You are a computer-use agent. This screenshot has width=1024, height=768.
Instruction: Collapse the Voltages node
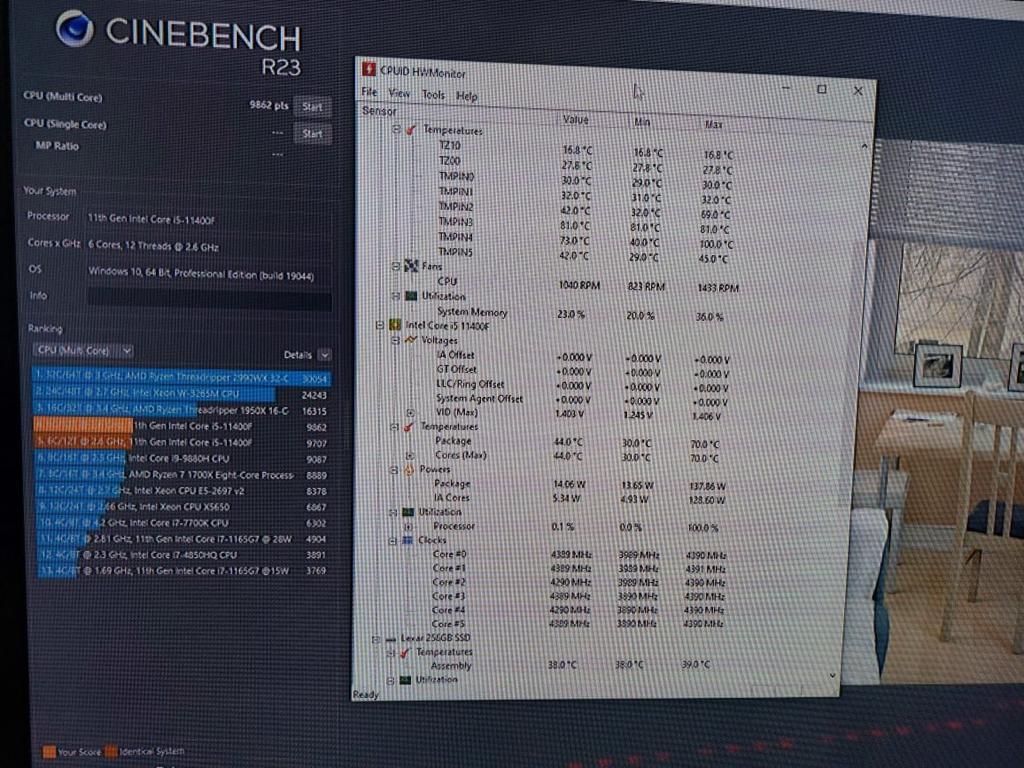coord(395,340)
